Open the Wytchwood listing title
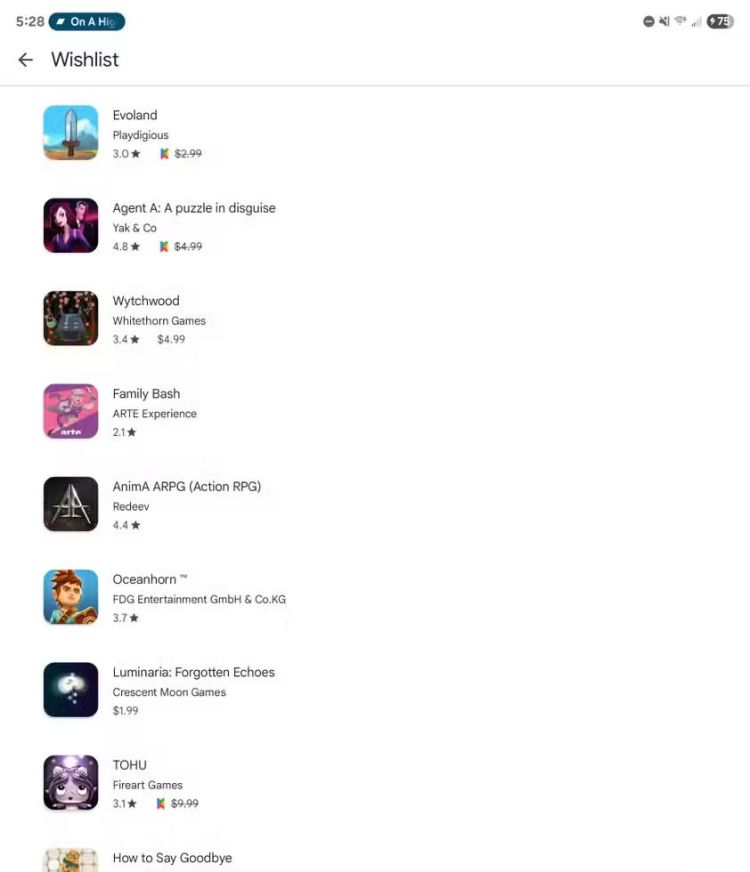This screenshot has width=750, height=872. pos(146,301)
